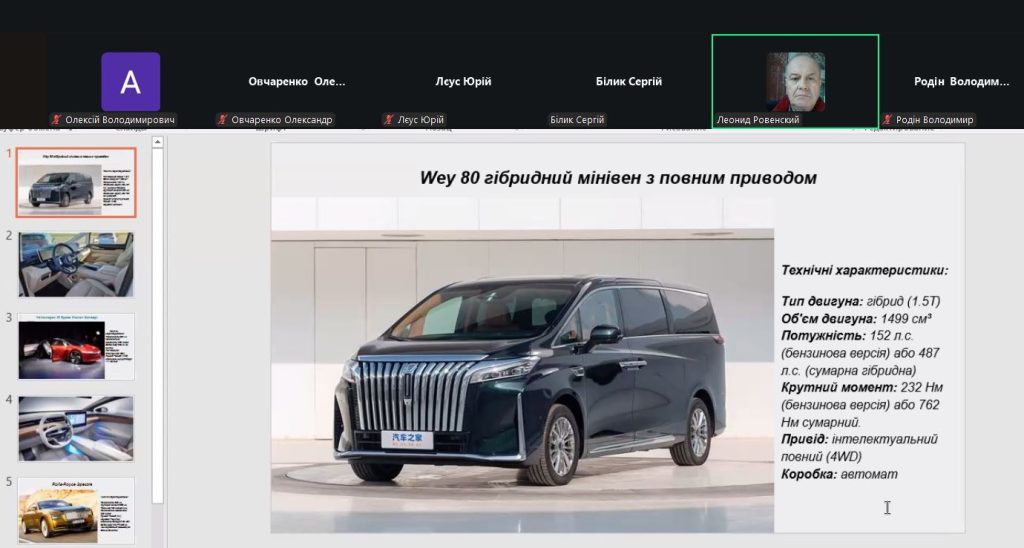Click muted mic icon beside Лєус Юрій label
Viewport: 1024px width, 548px height.
pyautogui.click(x=388, y=120)
